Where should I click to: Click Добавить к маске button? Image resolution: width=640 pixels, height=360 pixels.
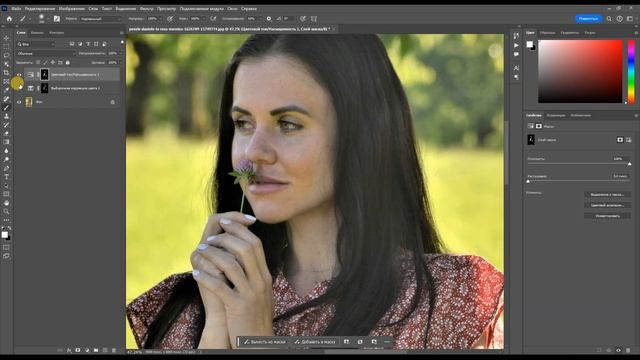[x=315, y=342]
